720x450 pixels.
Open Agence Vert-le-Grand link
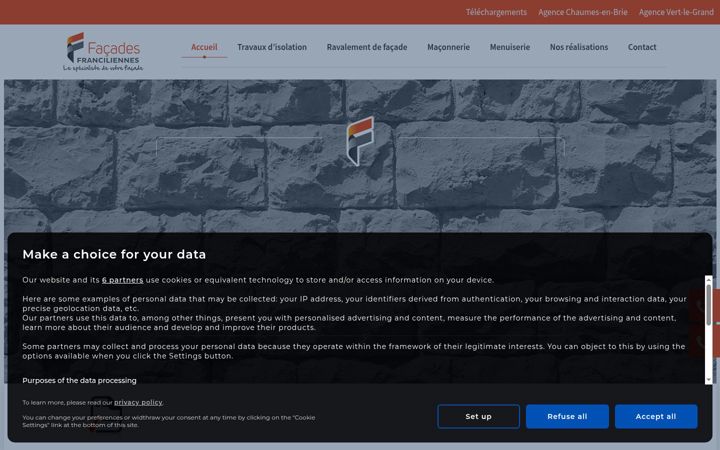click(x=676, y=12)
